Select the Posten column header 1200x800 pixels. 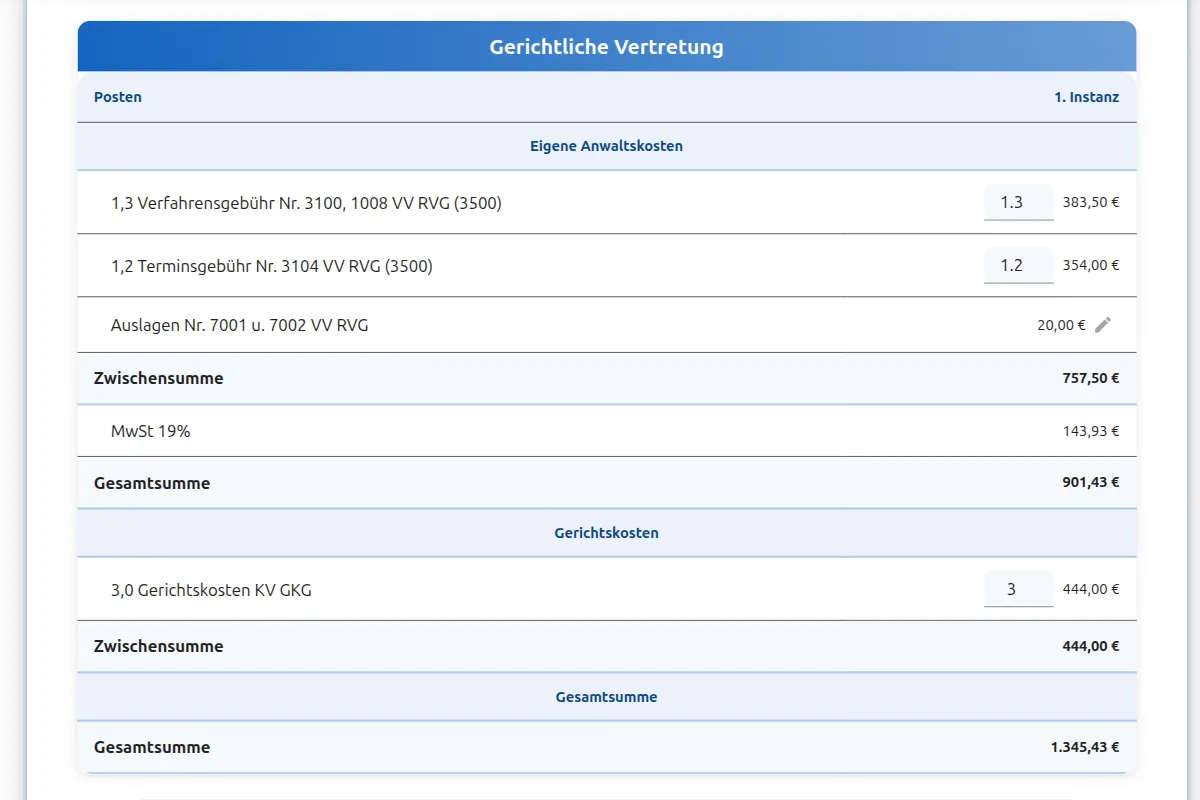click(x=117, y=97)
